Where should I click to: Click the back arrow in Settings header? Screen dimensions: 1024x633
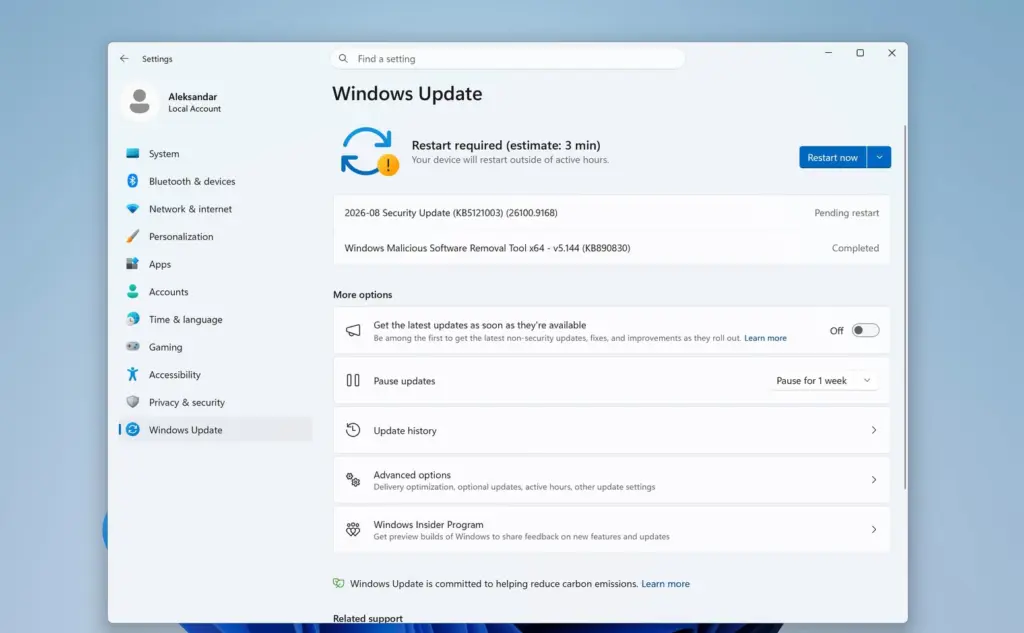click(124, 58)
